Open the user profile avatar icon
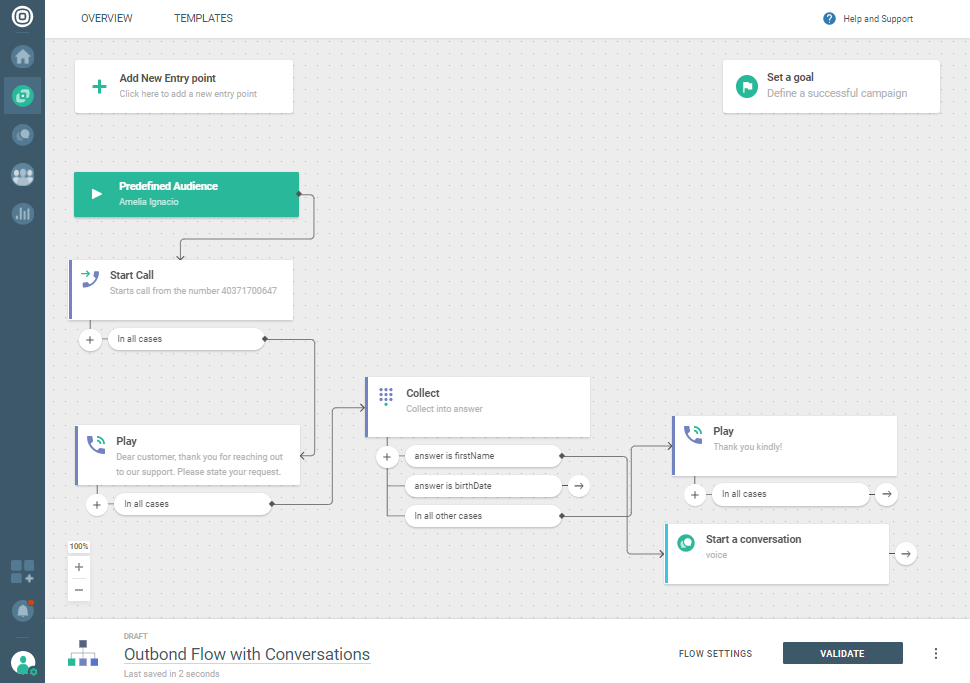970x683 pixels. 22,662
